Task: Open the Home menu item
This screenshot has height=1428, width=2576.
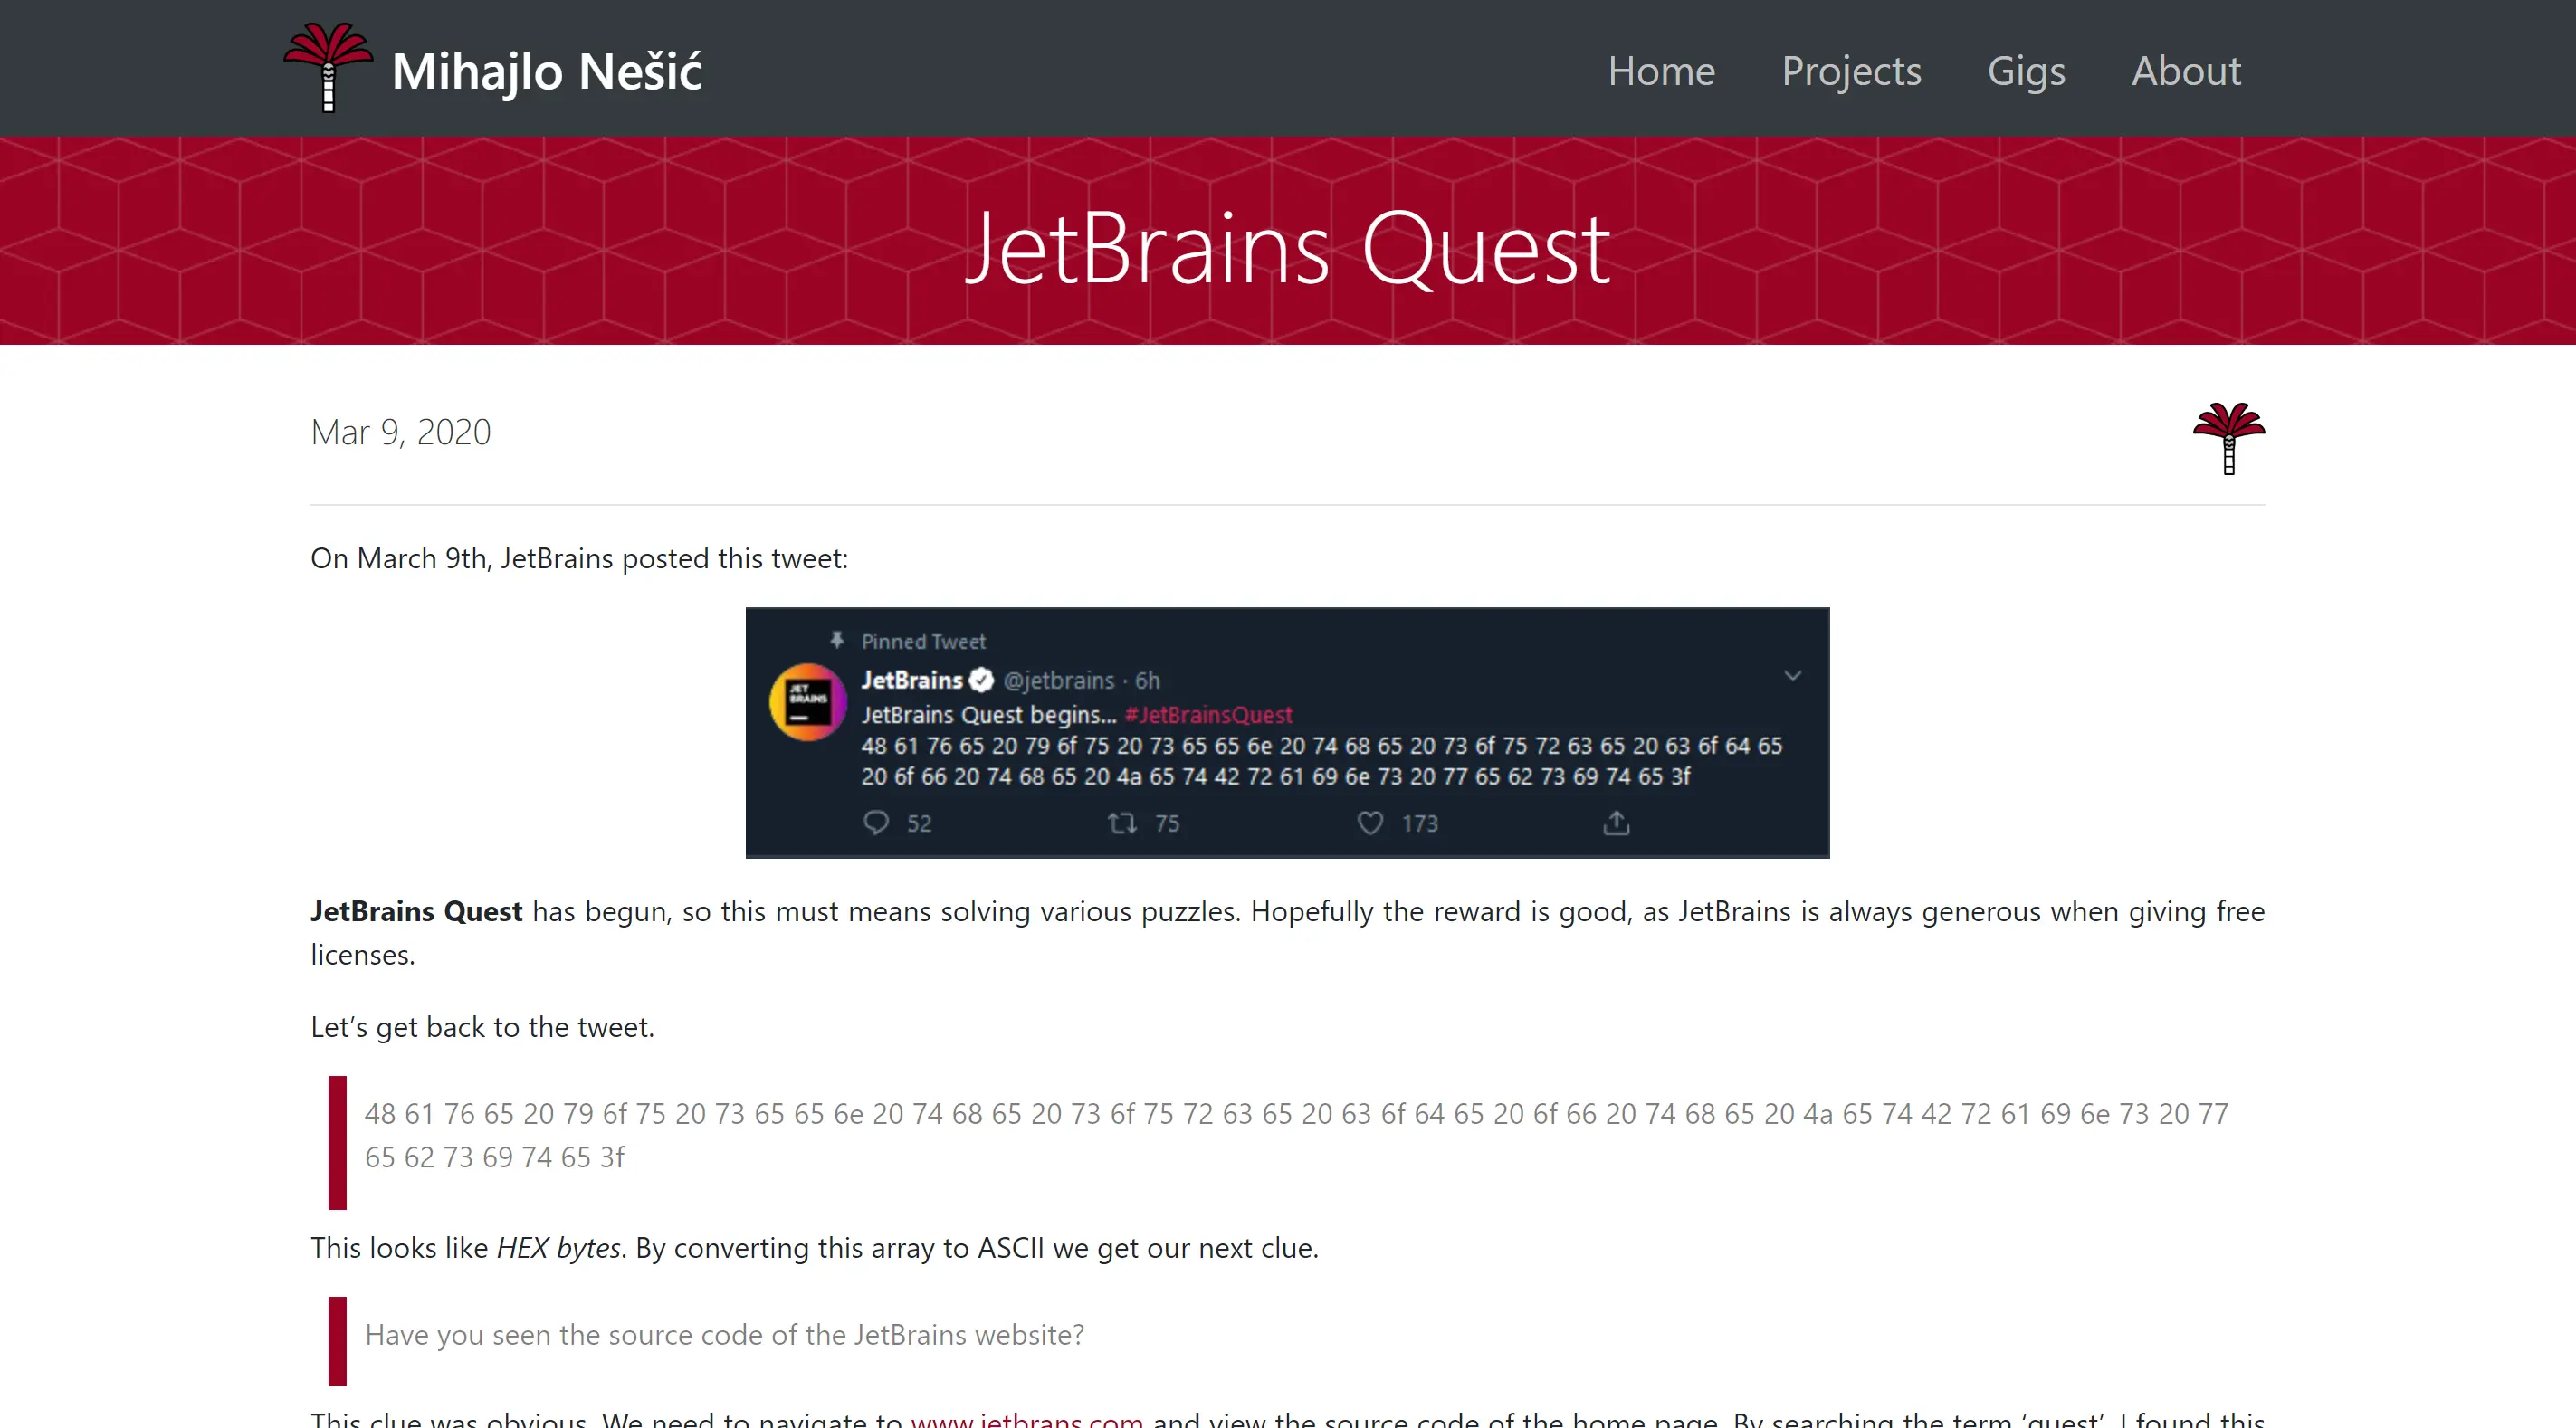Action: coord(1661,71)
